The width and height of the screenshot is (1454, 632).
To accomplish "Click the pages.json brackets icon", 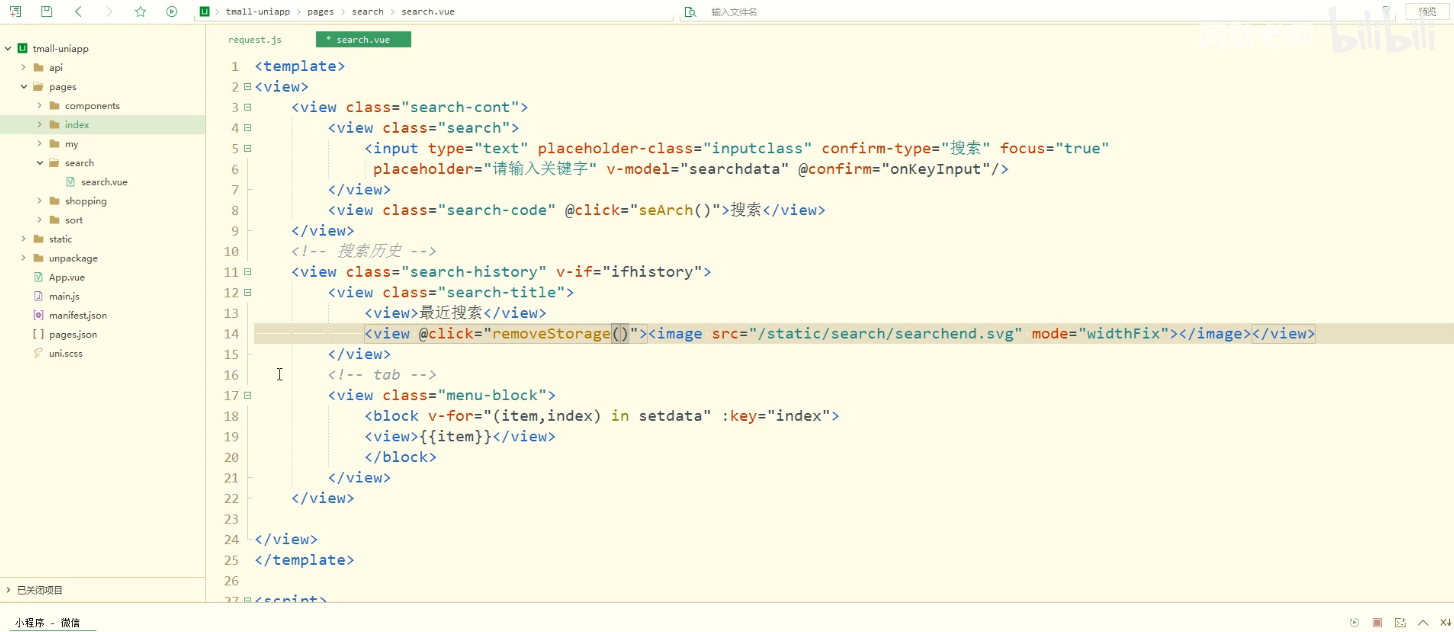I will (x=39, y=334).
